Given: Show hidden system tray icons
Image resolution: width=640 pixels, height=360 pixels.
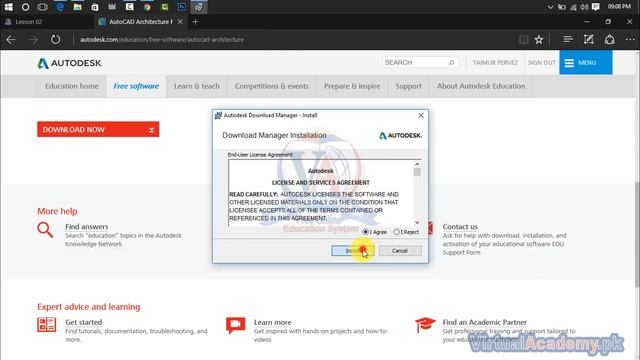Looking at the screenshot, I should [550, 7].
